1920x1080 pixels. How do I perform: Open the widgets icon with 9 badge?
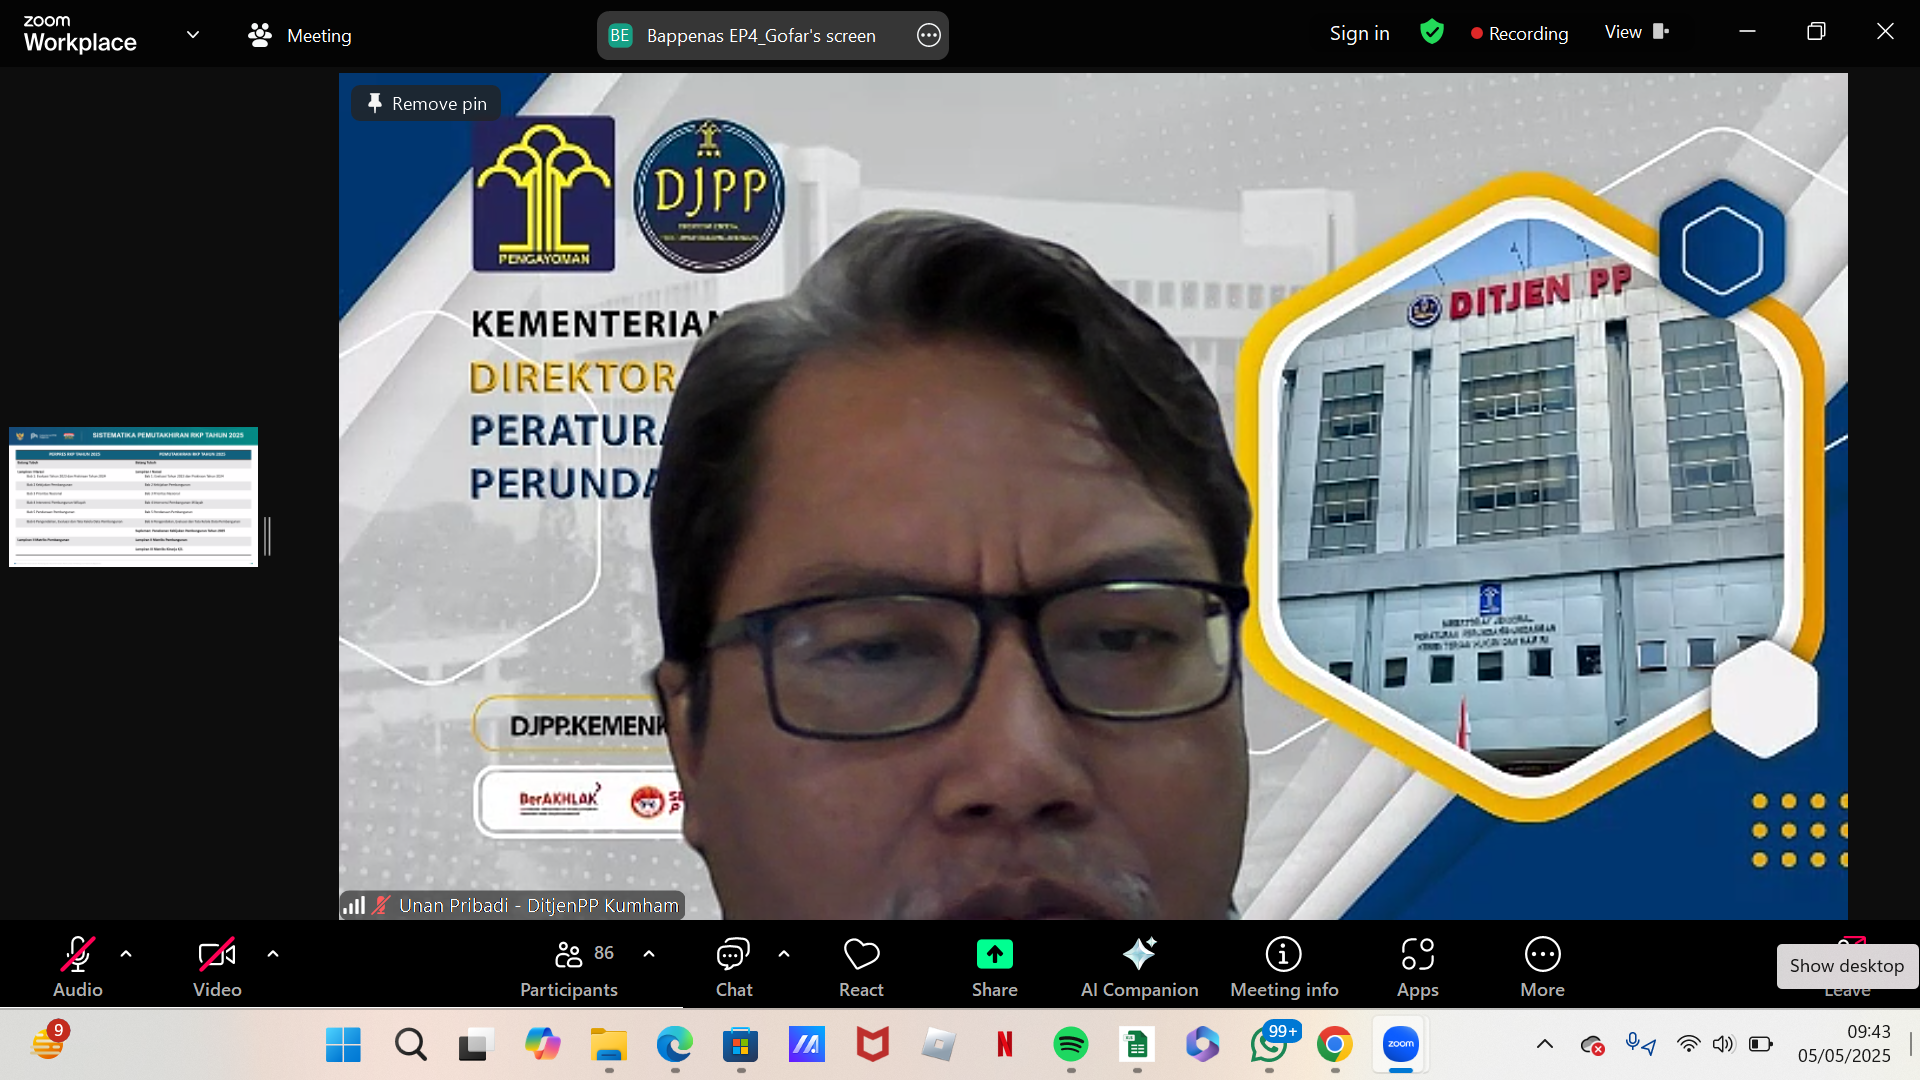48,1043
